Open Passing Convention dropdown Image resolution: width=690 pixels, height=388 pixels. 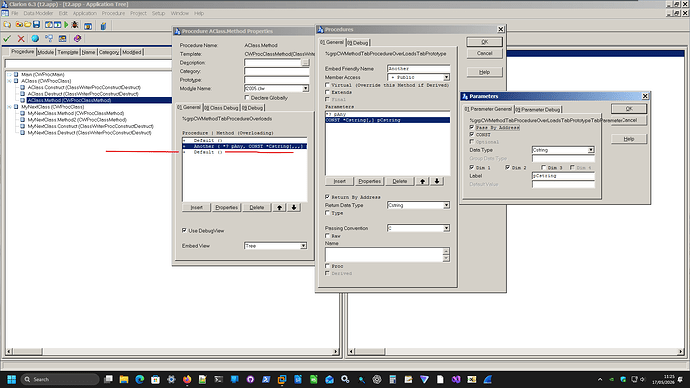446,228
